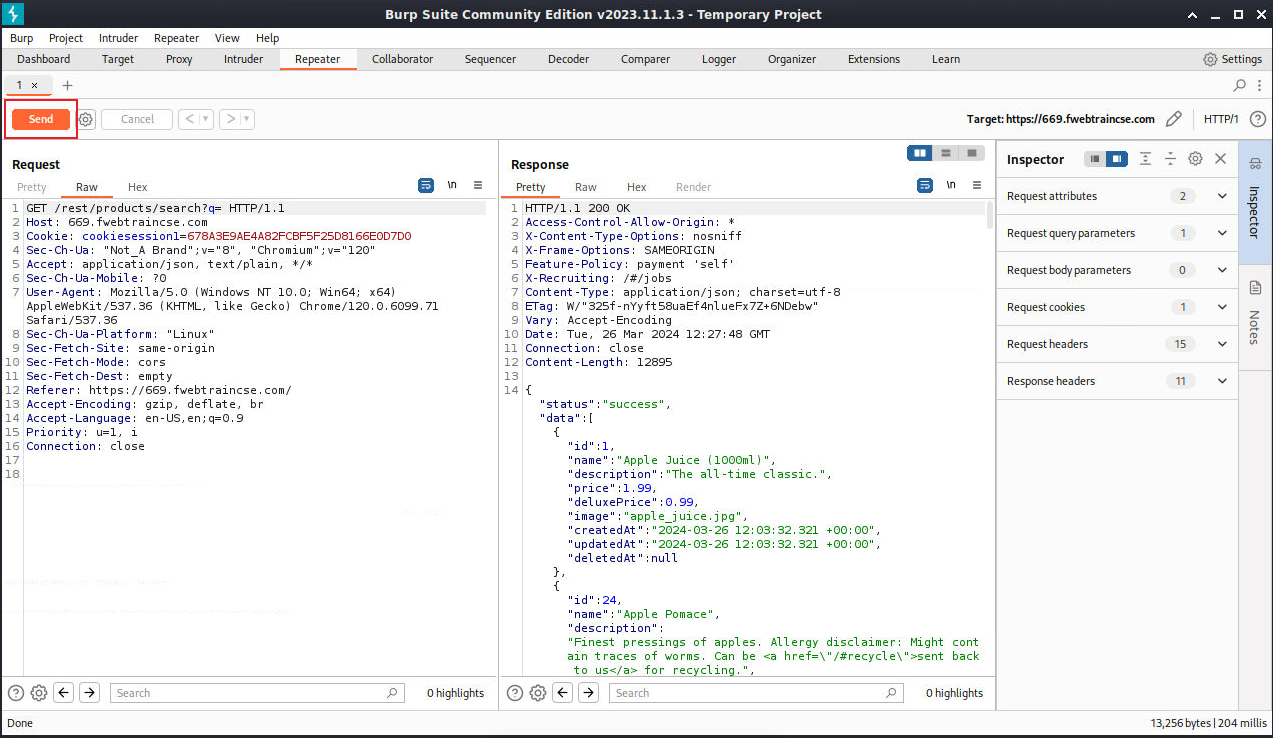Viewport: 1273px width, 738px height.
Task: Edit target with the pencil icon
Action: point(1174,119)
